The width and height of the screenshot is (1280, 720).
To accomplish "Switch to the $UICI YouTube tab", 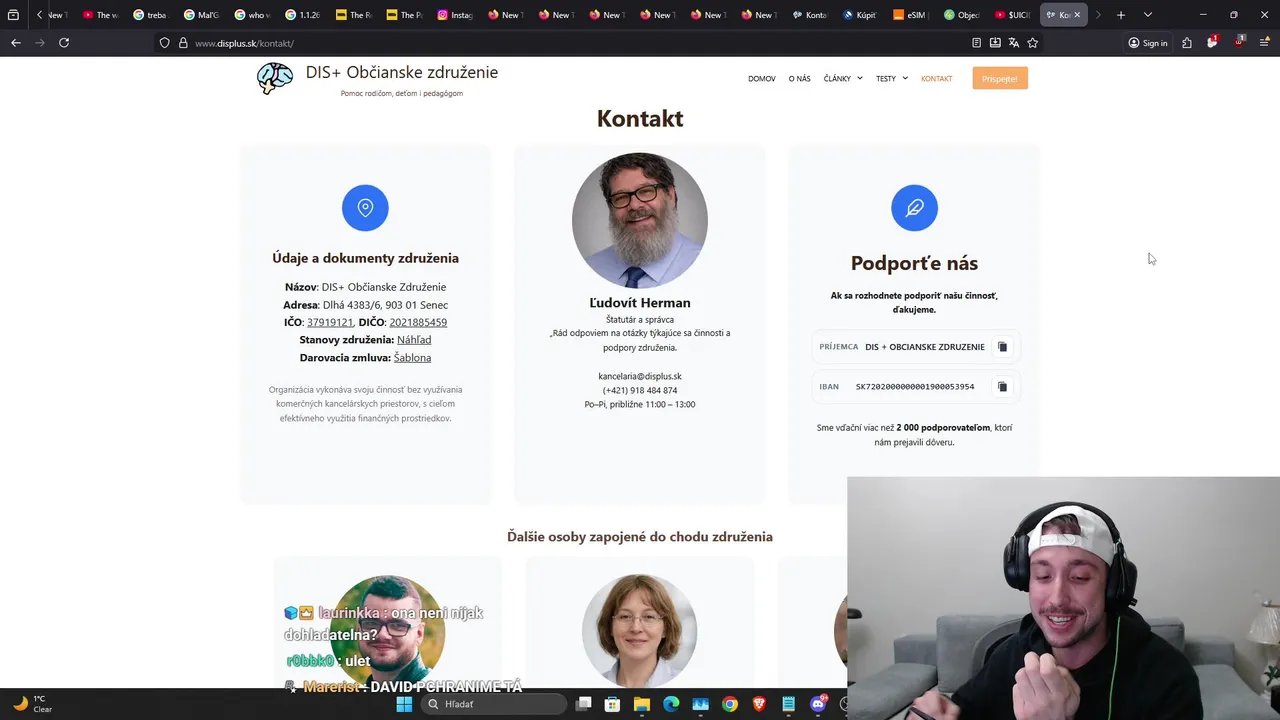I will tap(1013, 15).
